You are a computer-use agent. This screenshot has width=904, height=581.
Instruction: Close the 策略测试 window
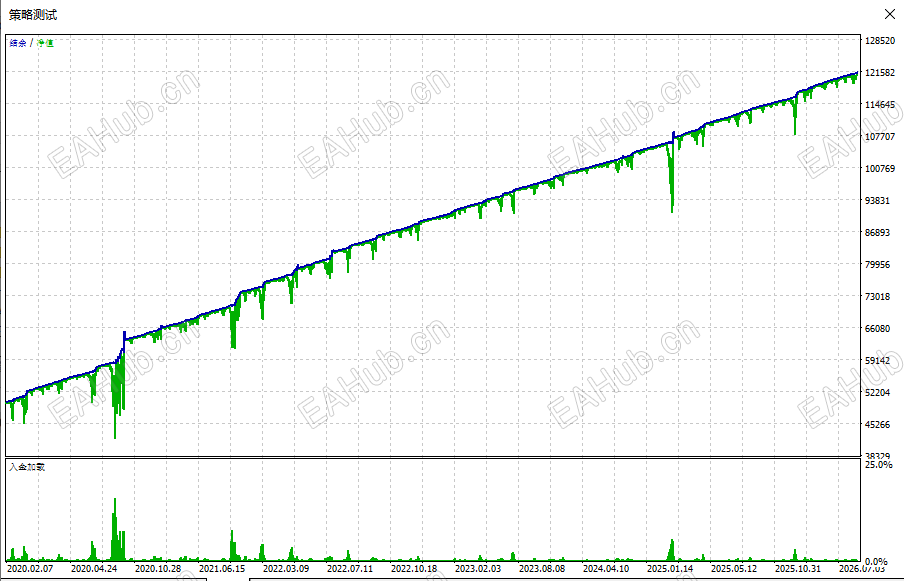[890, 14]
